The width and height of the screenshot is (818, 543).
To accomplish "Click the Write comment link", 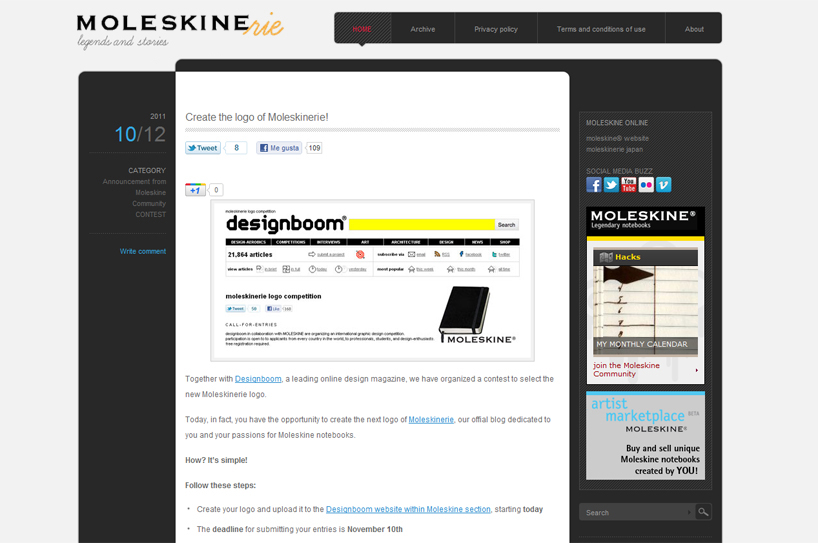I will click(x=143, y=251).
